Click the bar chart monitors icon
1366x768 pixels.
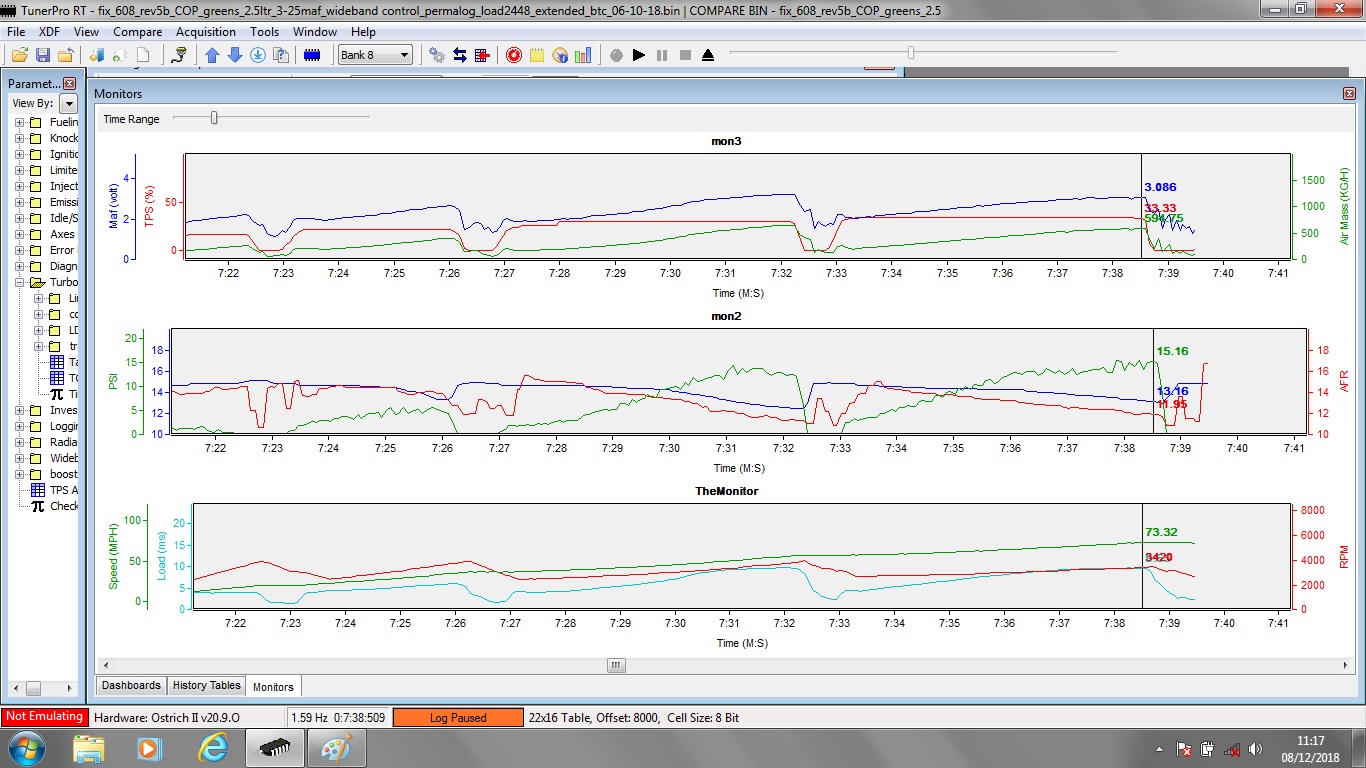click(x=583, y=55)
